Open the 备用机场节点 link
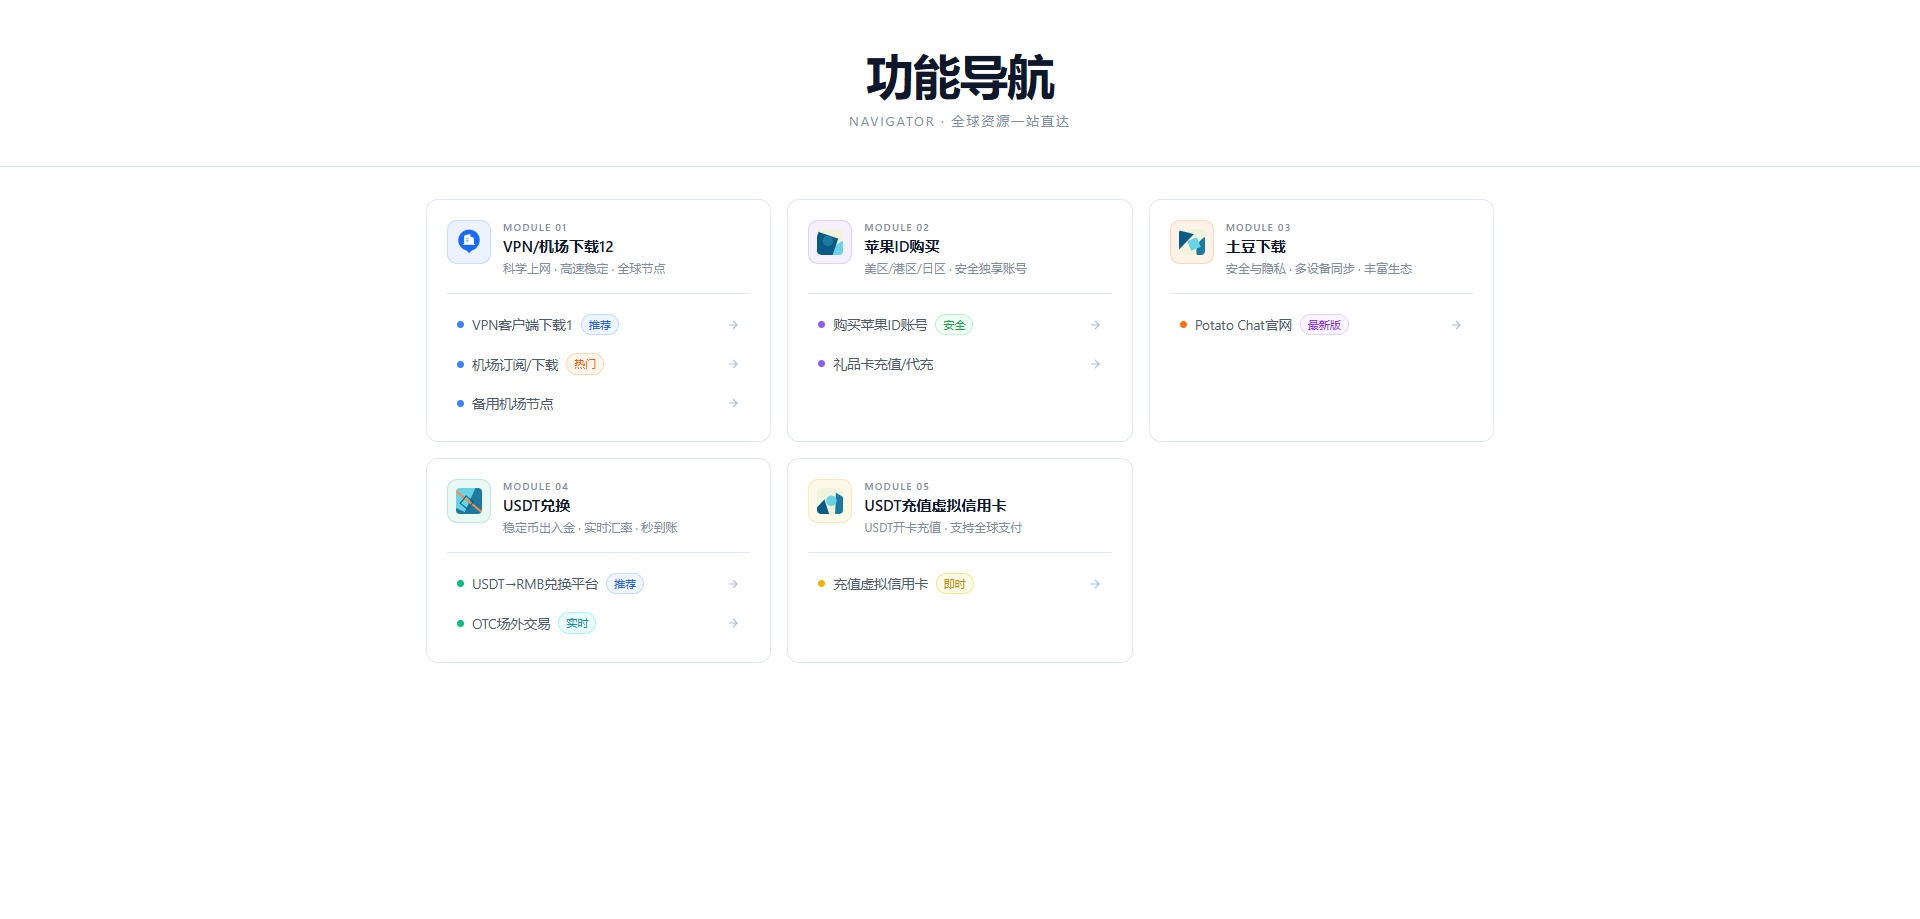 pos(598,403)
